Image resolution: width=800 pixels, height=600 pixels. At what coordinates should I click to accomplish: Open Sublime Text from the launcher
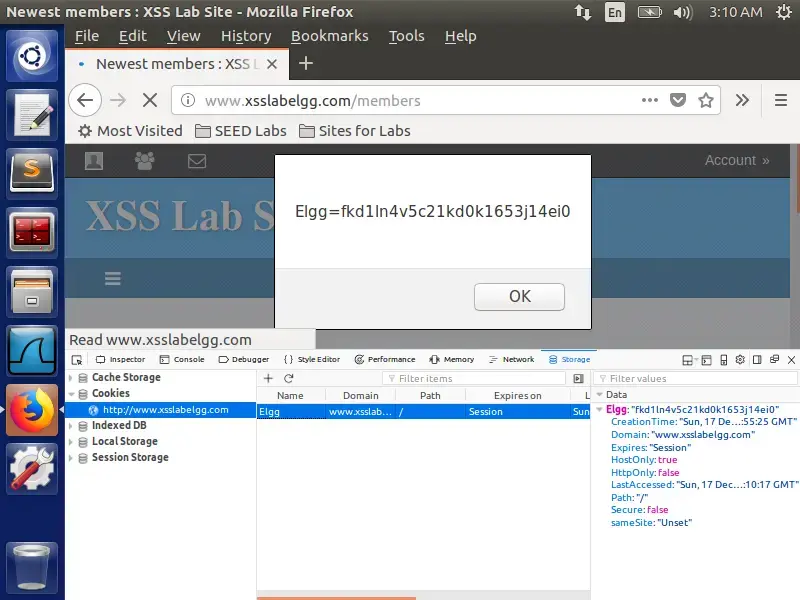point(32,172)
